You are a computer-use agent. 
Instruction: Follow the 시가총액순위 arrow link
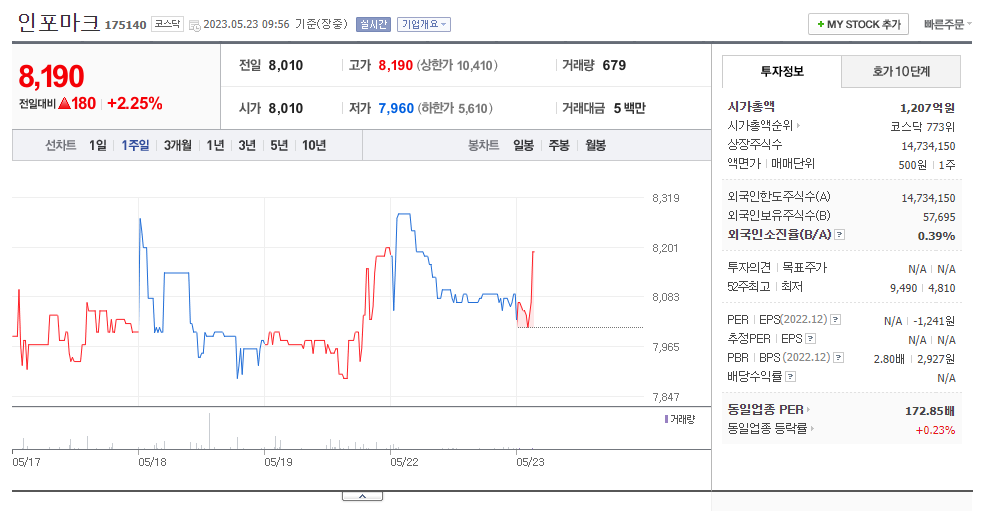(763, 126)
